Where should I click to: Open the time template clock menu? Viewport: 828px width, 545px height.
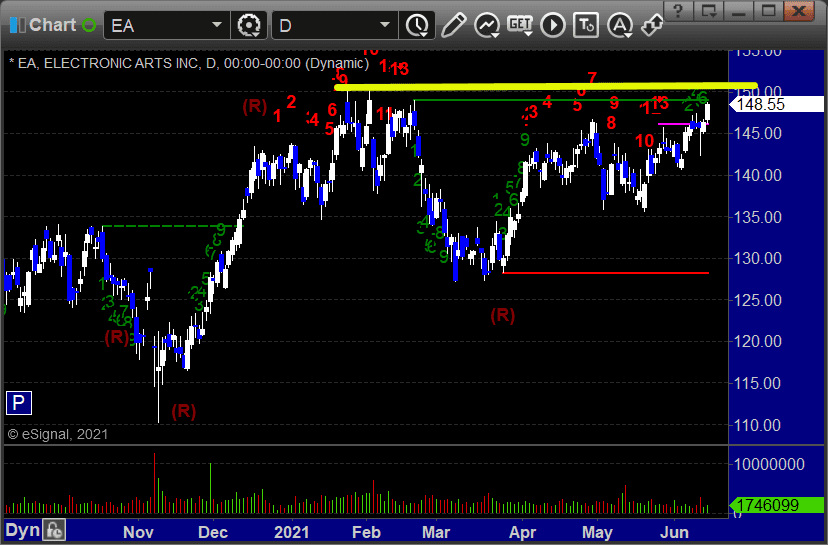point(417,25)
